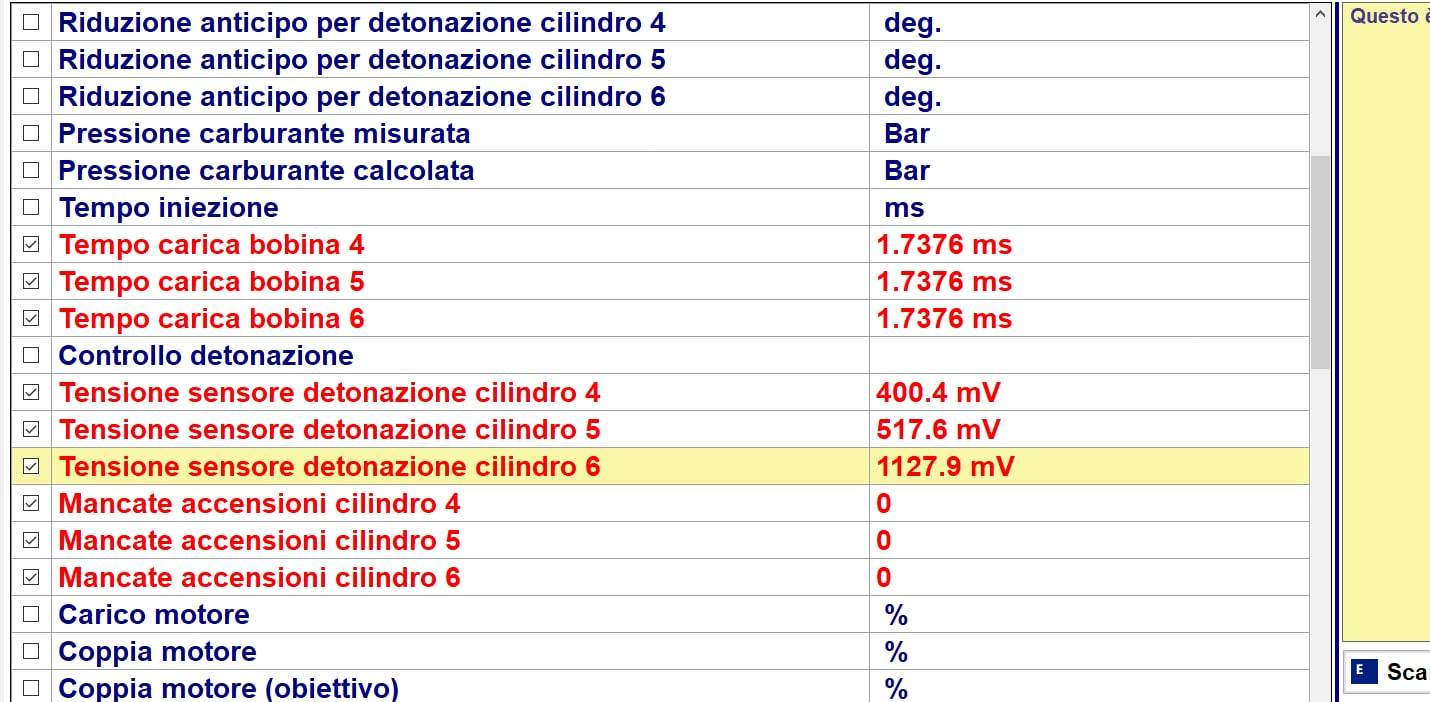Tick the Tempo iniezione checkbox
This screenshot has width=1430, height=702.
31,207
